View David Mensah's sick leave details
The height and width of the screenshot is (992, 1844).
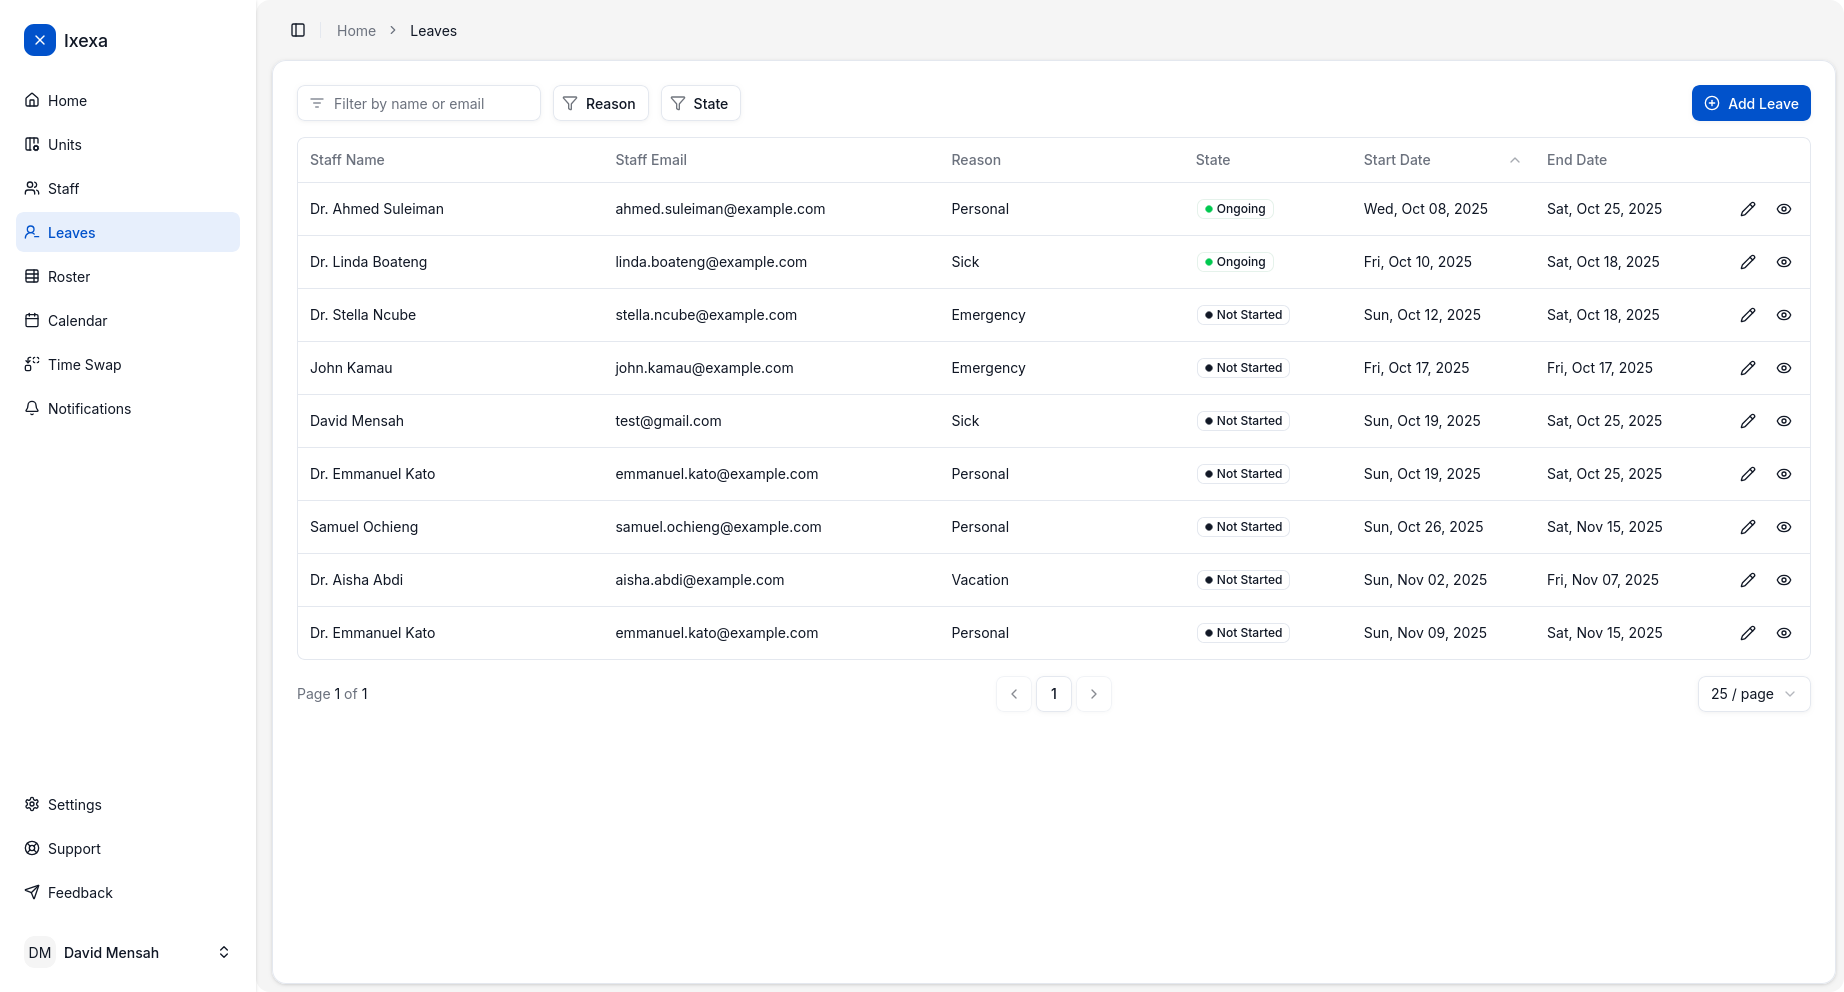(1783, 421)
